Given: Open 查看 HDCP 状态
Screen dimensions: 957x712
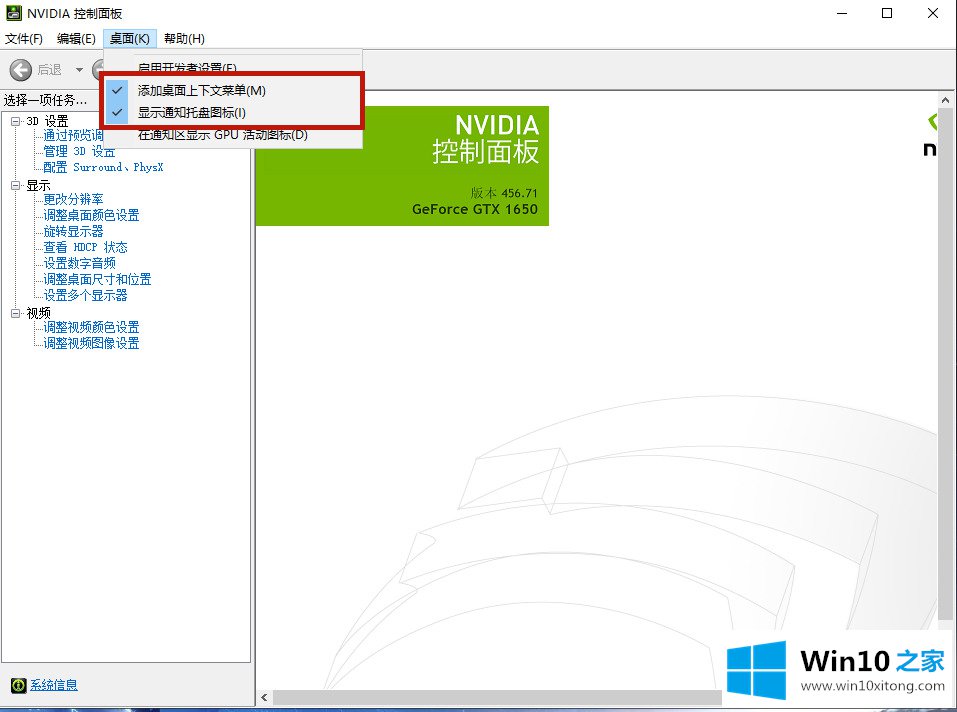Looking at the screenshot, I should tap(85, 247).
